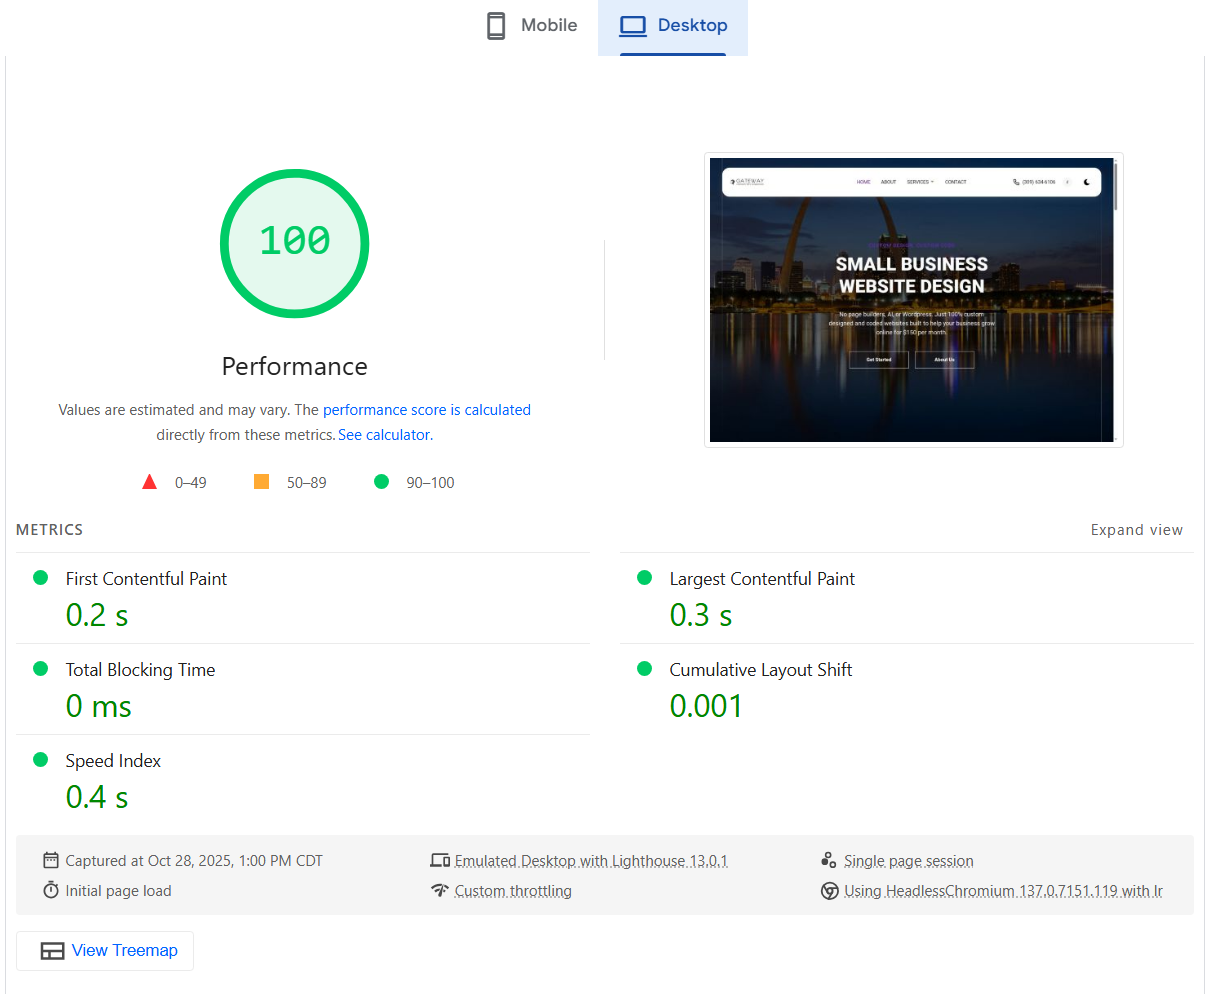Screen dimensions: 1206x994
Task: Open the performance score is calculated link
Action: 427,409
